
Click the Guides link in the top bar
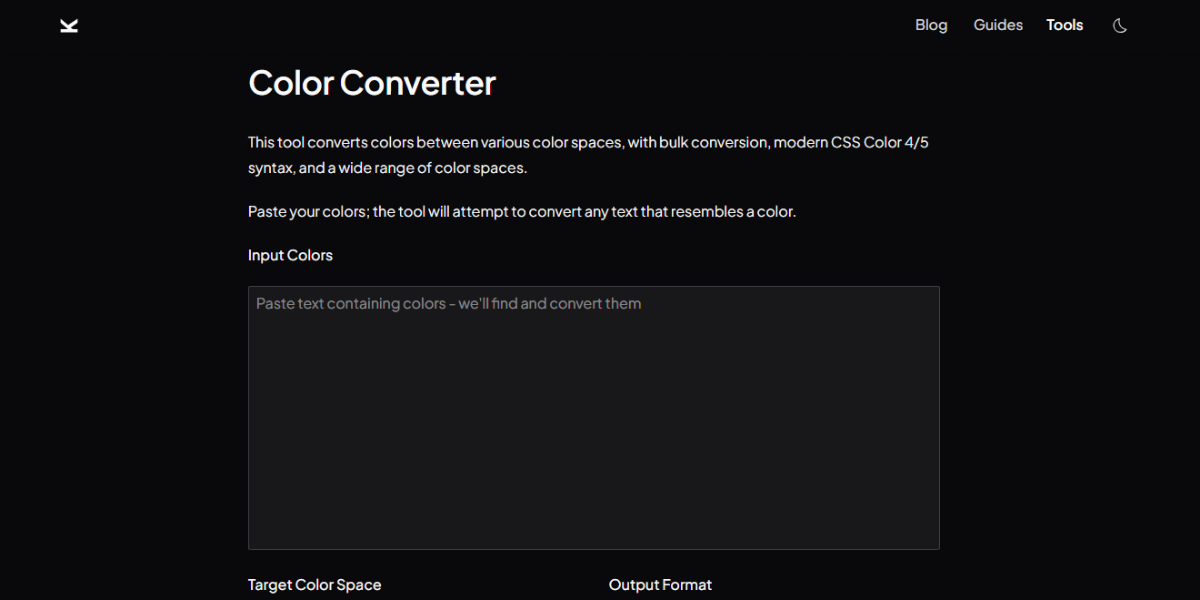click(x=997, y=25)
